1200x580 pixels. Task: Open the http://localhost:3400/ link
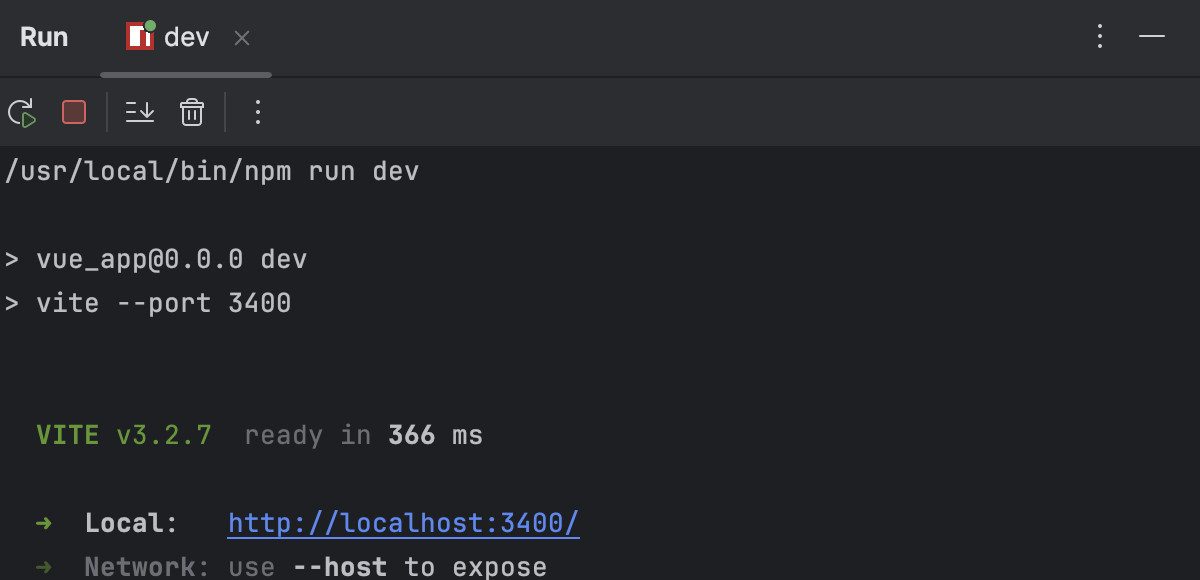[403, 522]
